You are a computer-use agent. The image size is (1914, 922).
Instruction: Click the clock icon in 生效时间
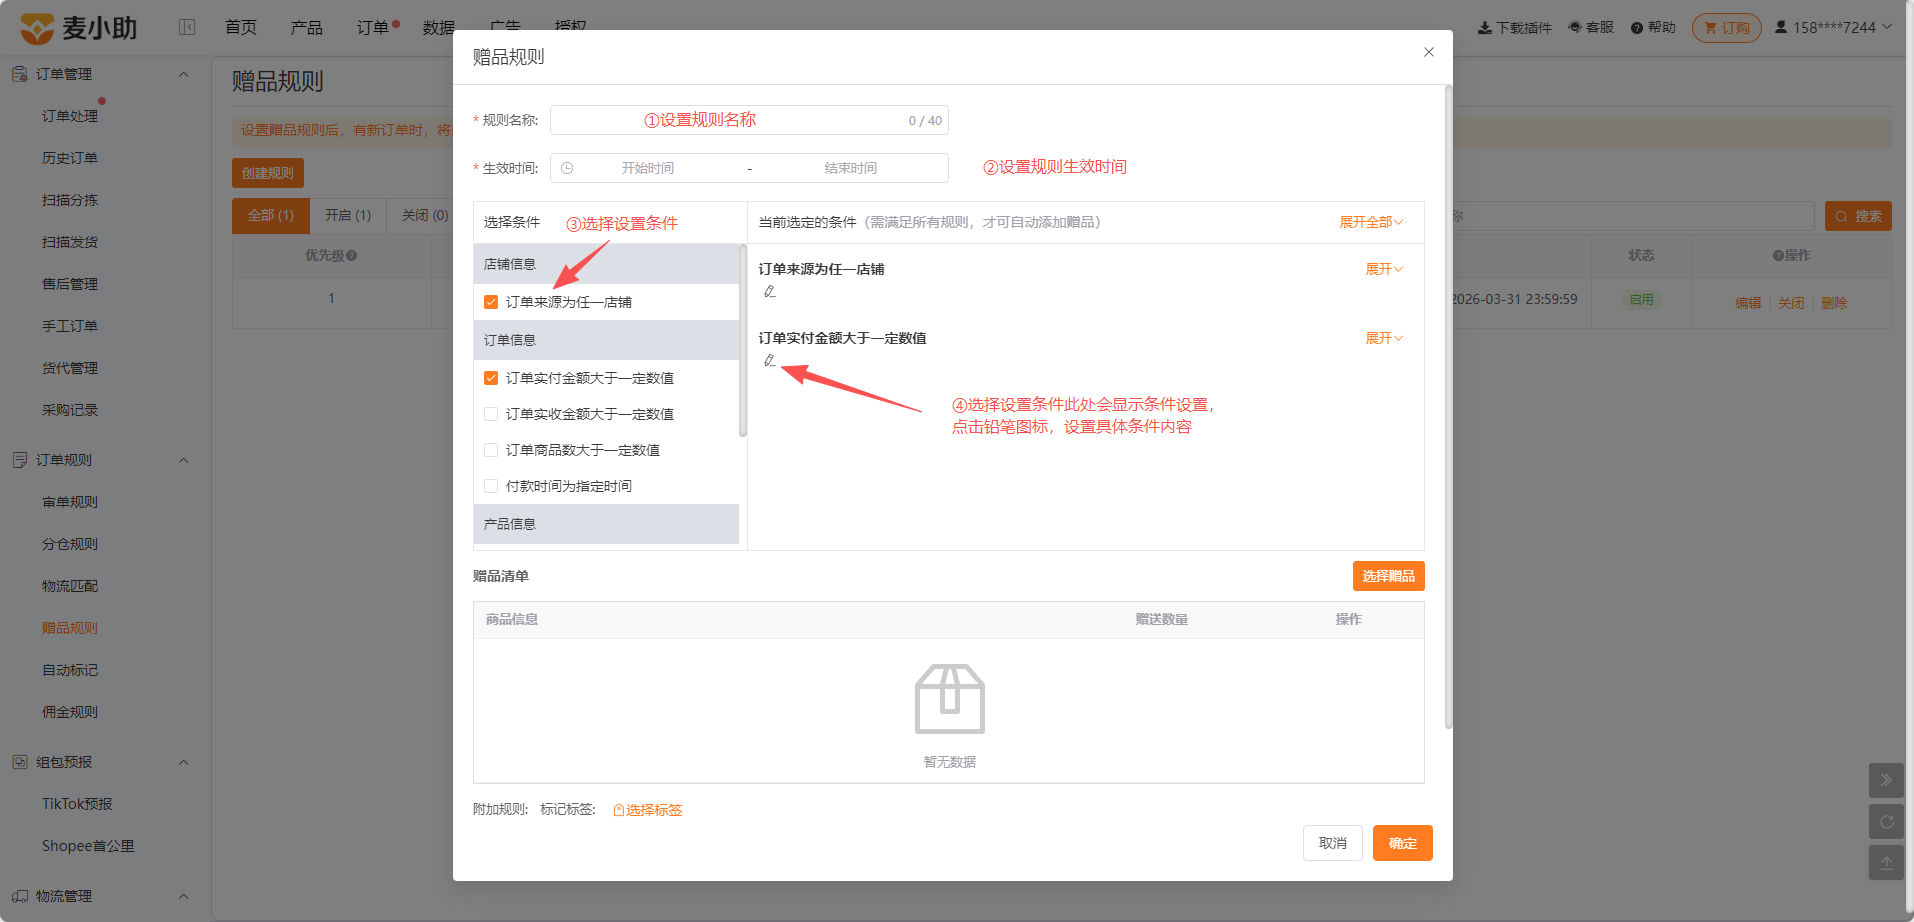click(567, 168)
